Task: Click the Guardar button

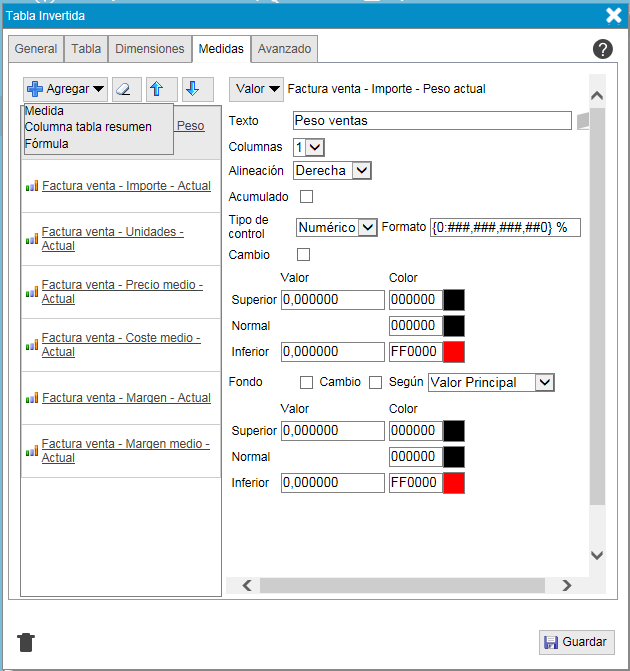Action: (x=576, y=642)
